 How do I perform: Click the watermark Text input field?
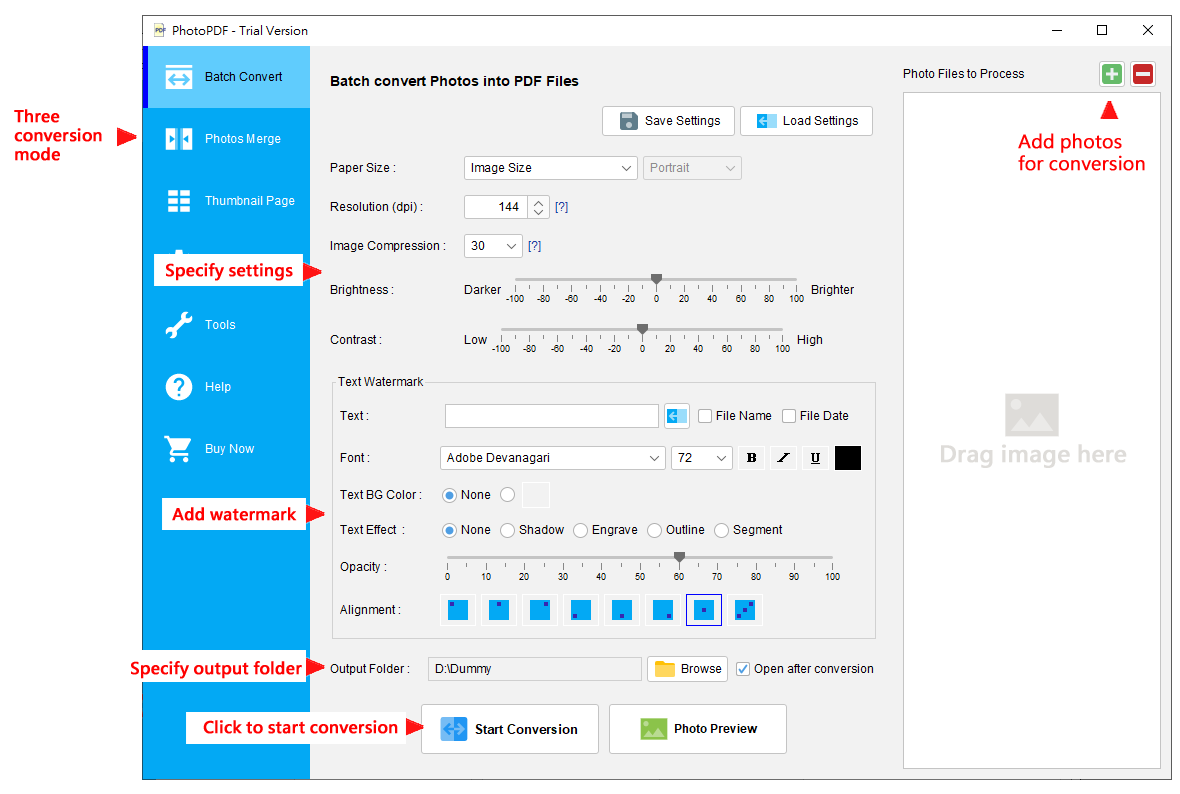coord(552,415)
